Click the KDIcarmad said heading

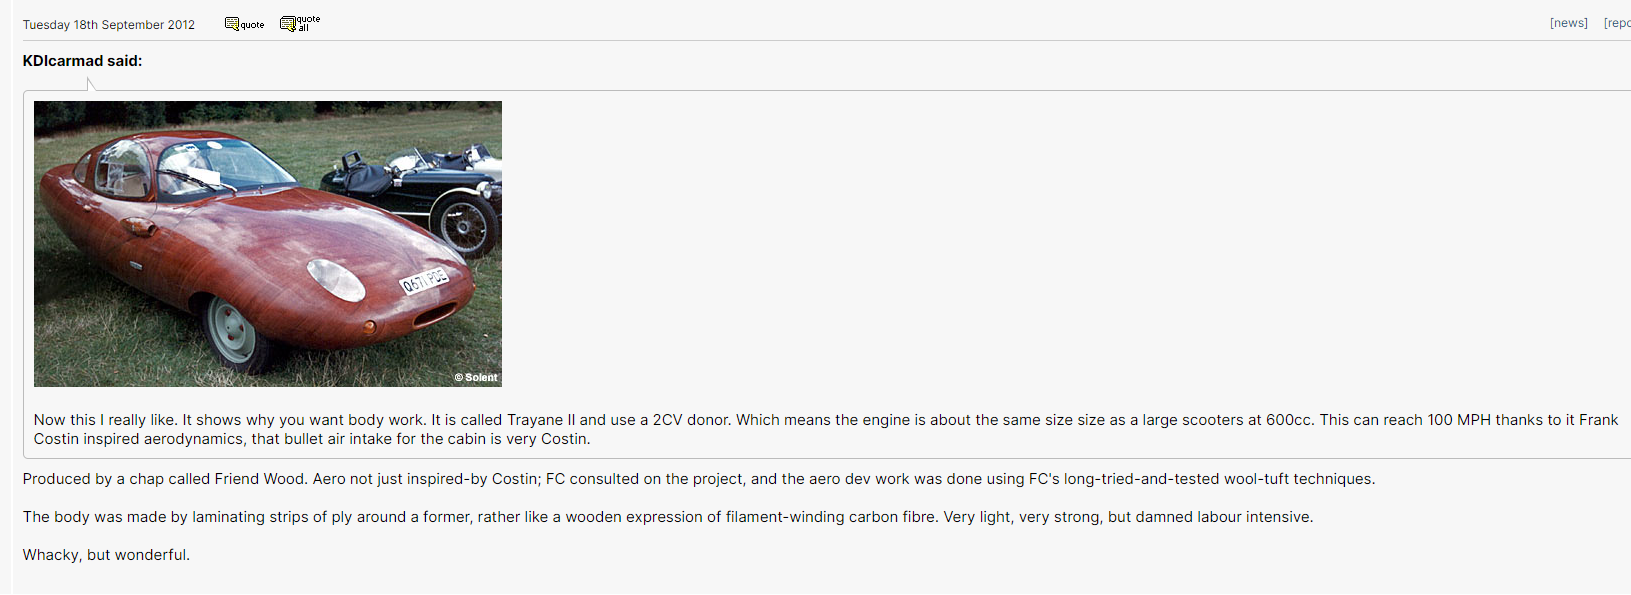(x=82, y=61)
